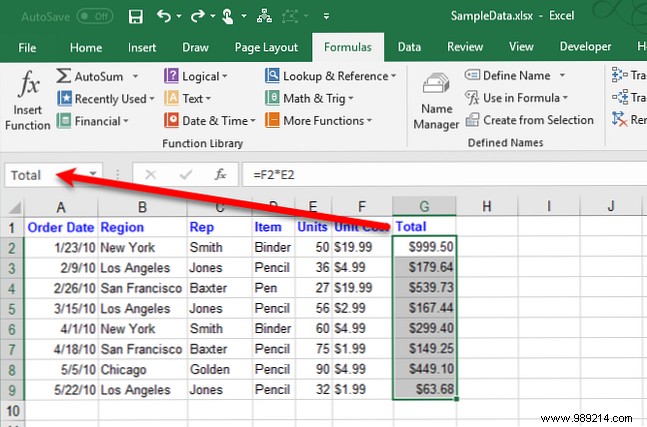The image size is (647, 427).
Task: Select the Pen cell in the Item column
Action: [x=273, y=288]
